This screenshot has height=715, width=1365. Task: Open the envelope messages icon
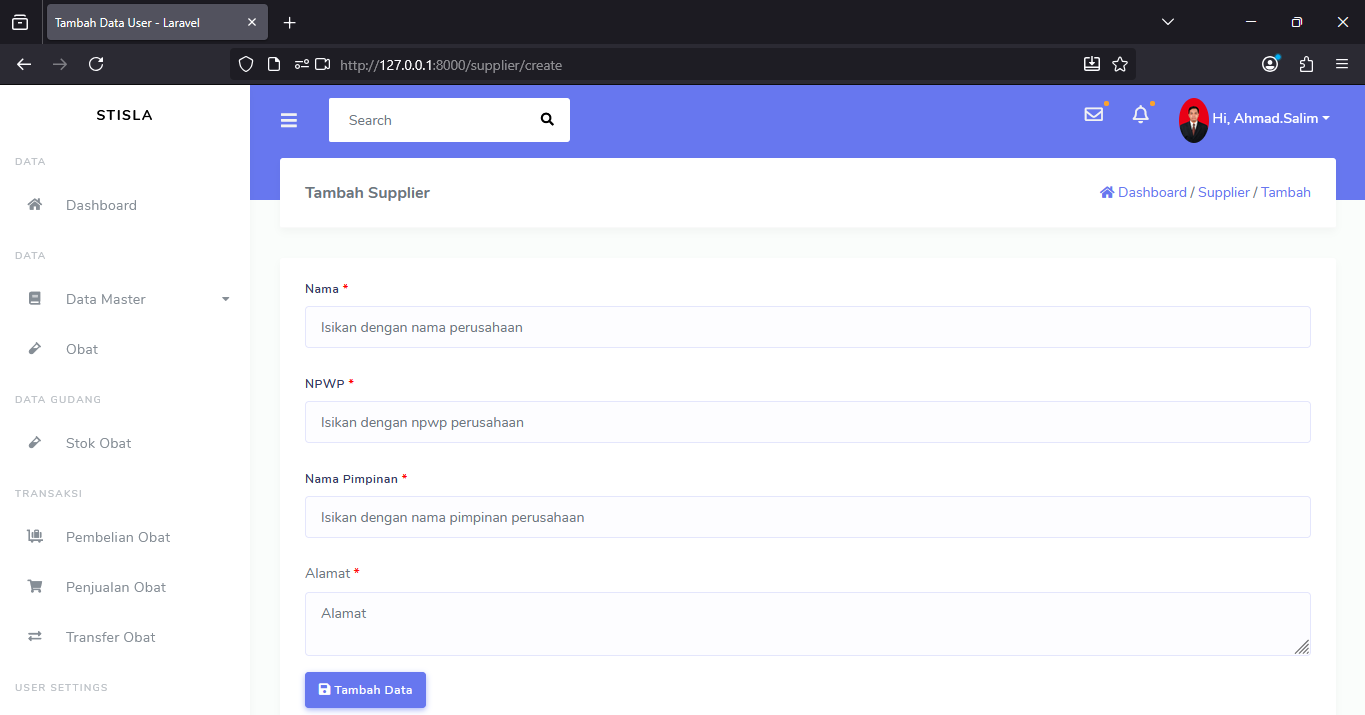pyautogui.click(x=1093, y=115)
